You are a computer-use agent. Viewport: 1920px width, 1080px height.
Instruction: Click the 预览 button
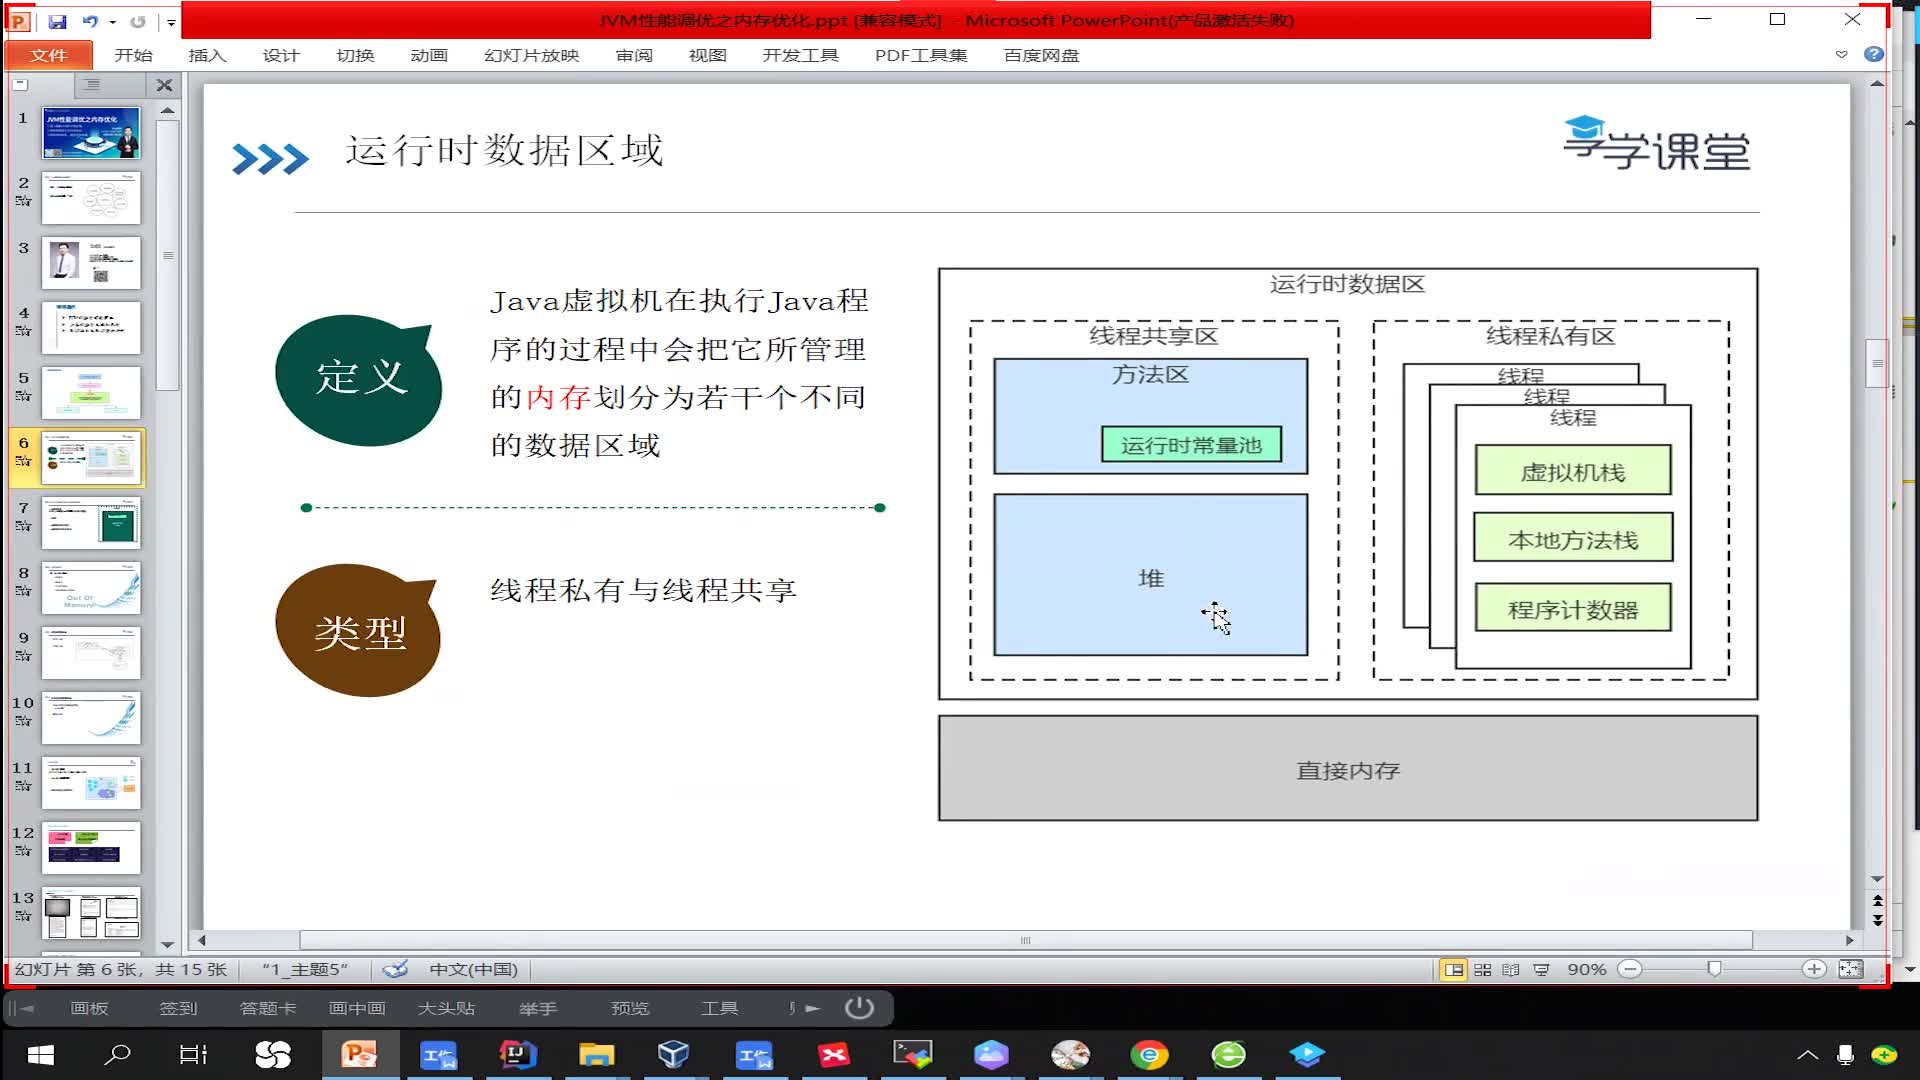(x=629, y=1007)
